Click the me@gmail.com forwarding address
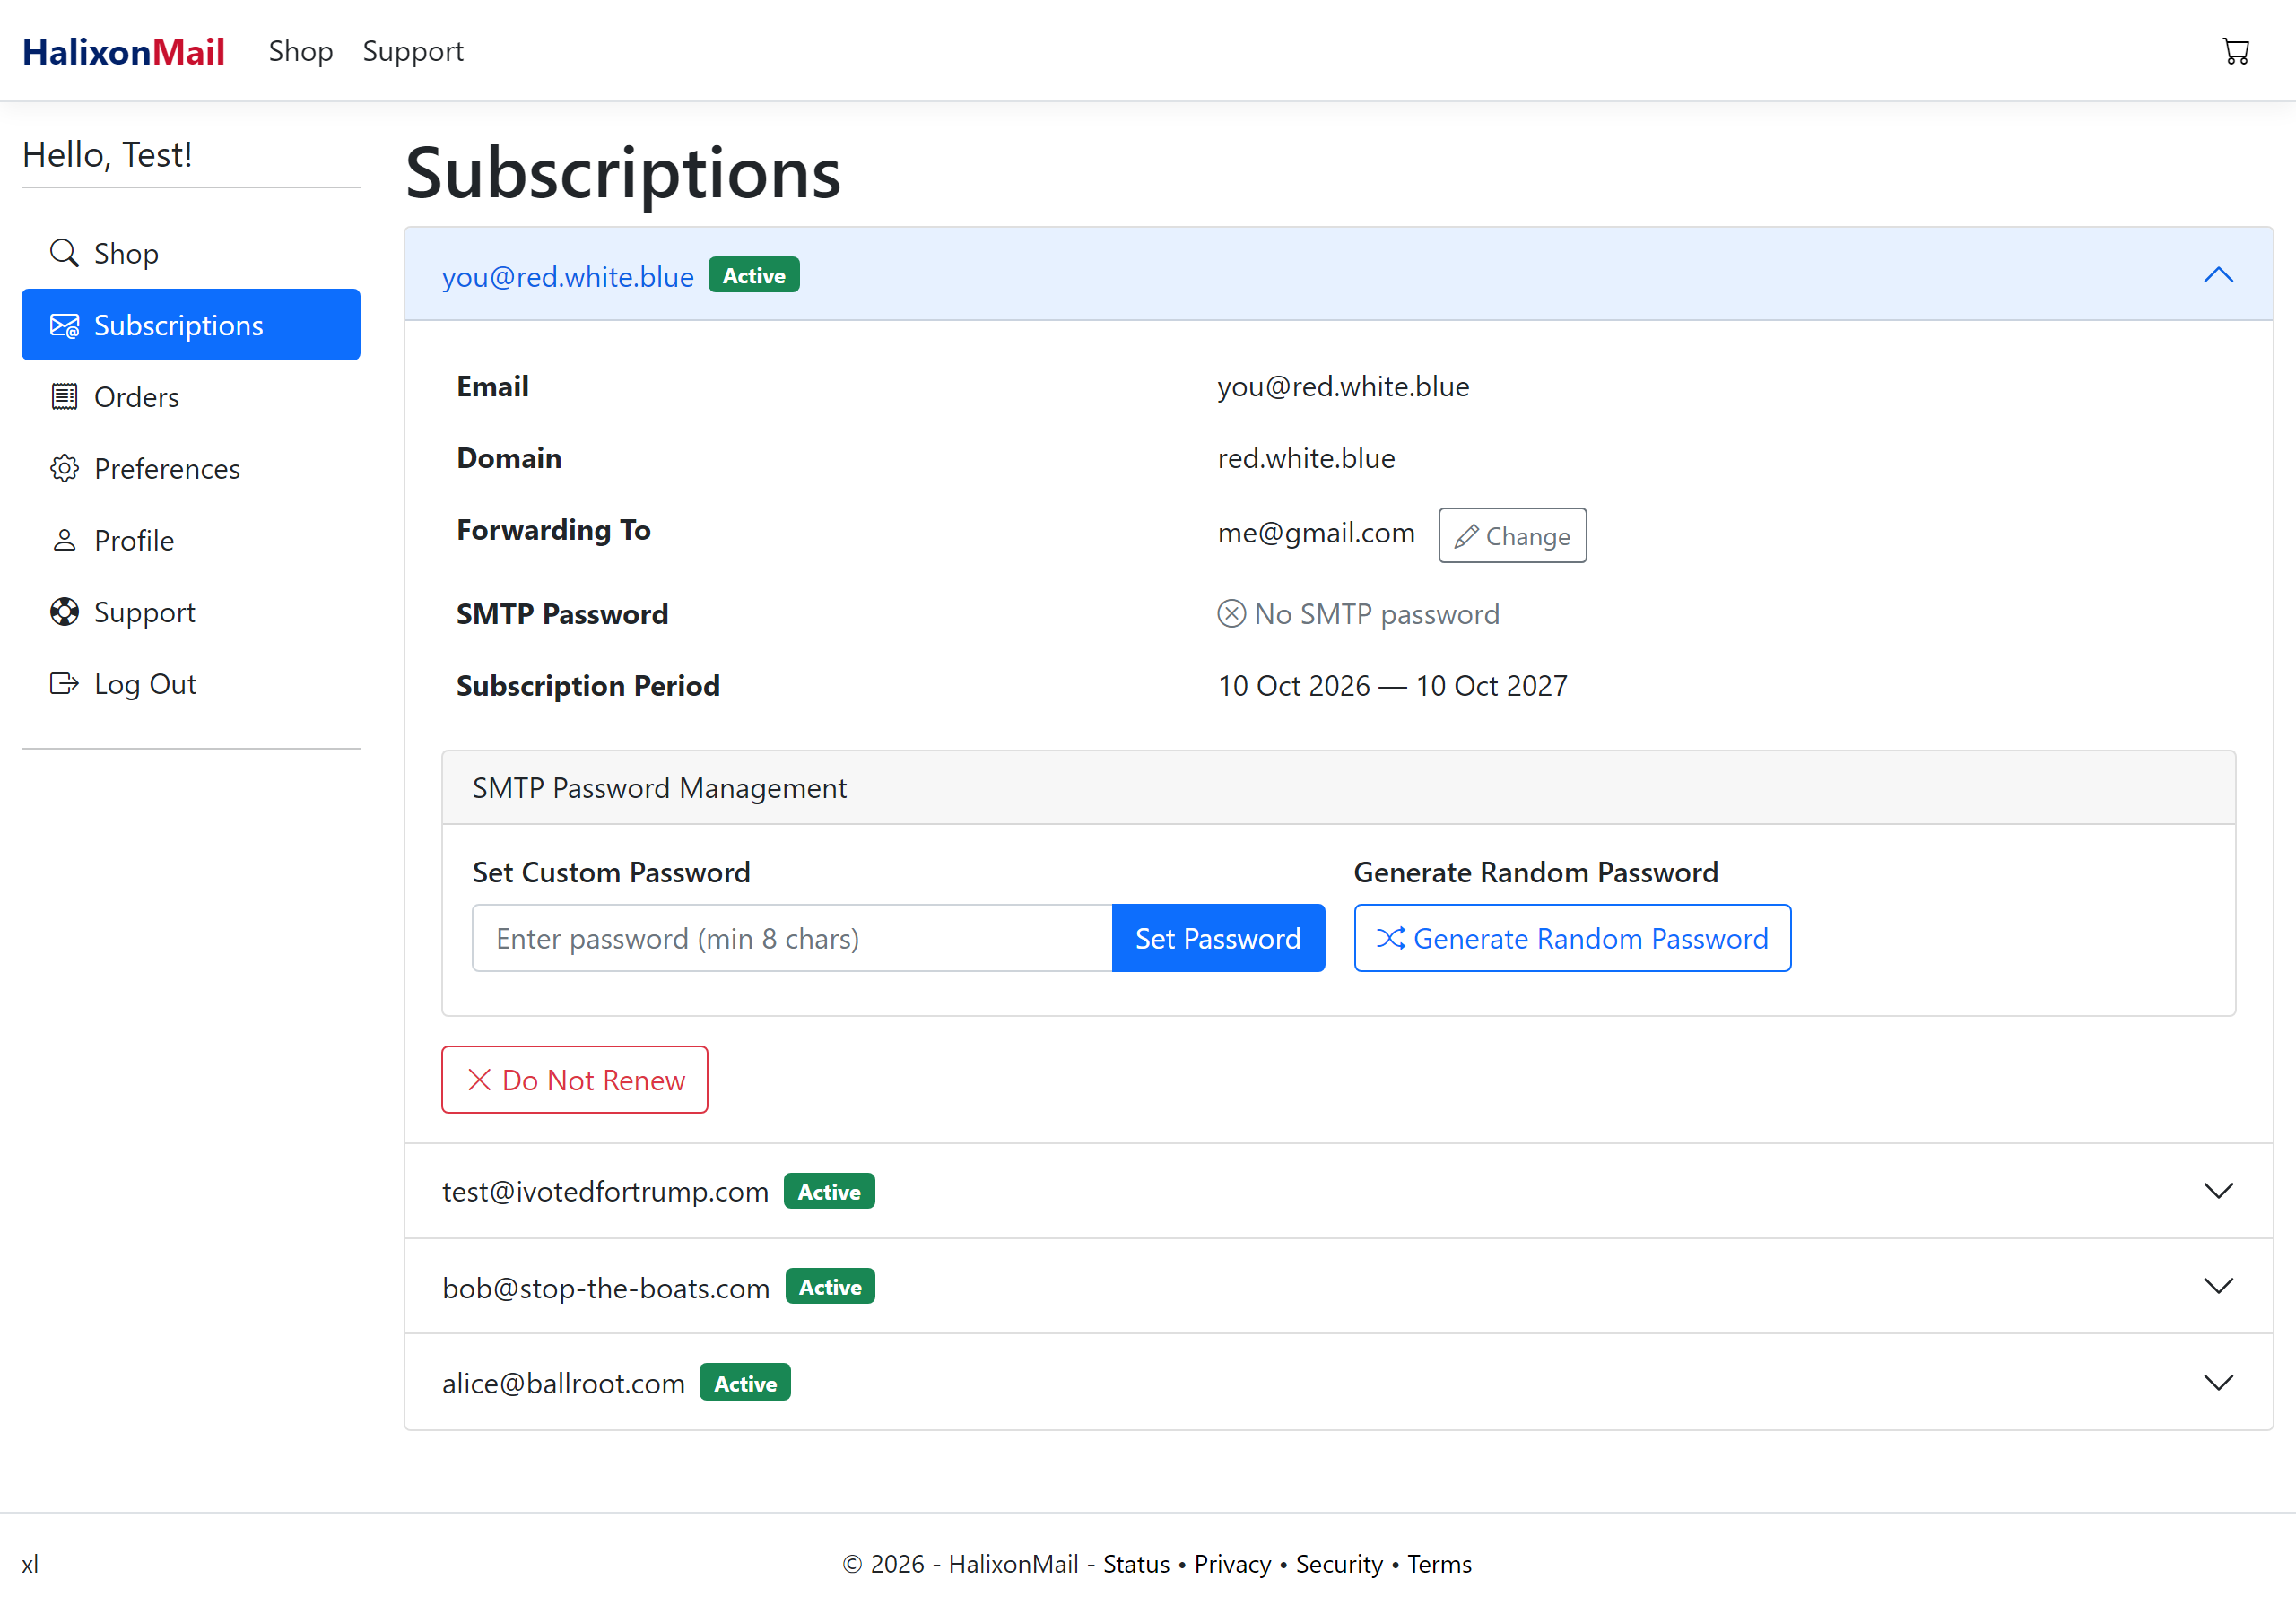Image resolution: width=2296 pixels, height=1614 pixels. (x=1316, y=533)
